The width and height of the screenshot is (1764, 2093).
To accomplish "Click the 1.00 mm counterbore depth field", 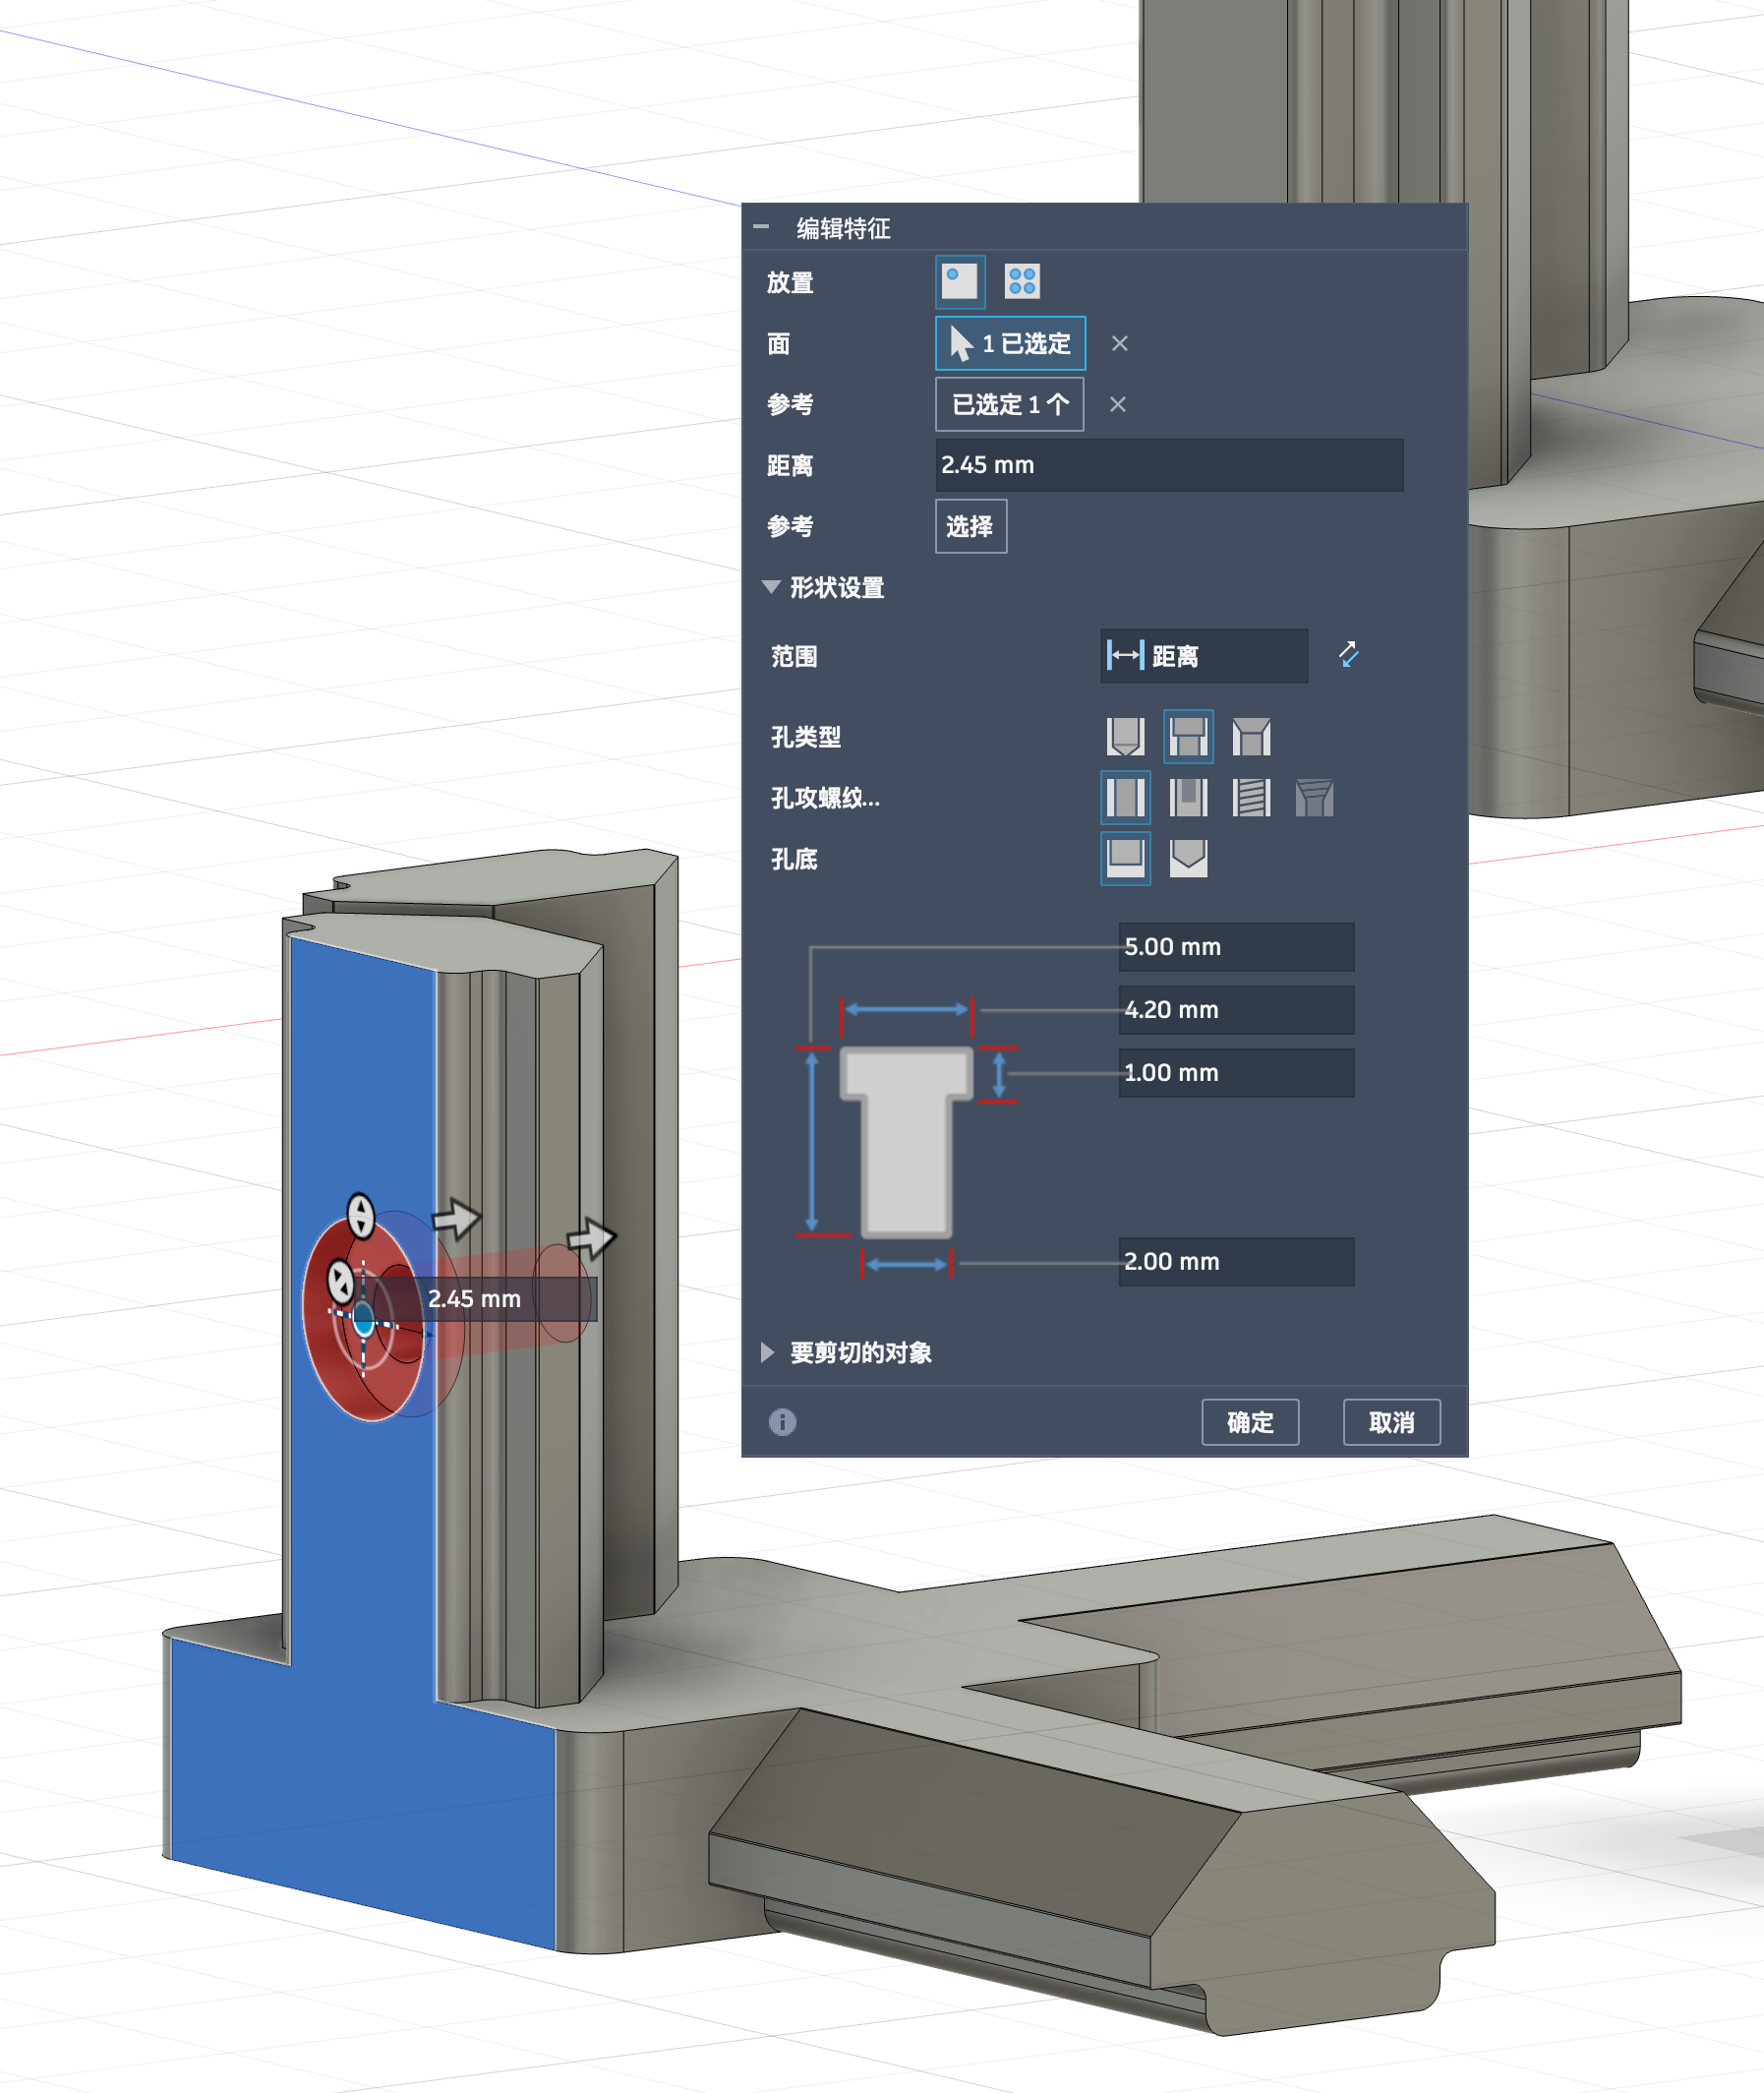I will pos(1236,1073).
